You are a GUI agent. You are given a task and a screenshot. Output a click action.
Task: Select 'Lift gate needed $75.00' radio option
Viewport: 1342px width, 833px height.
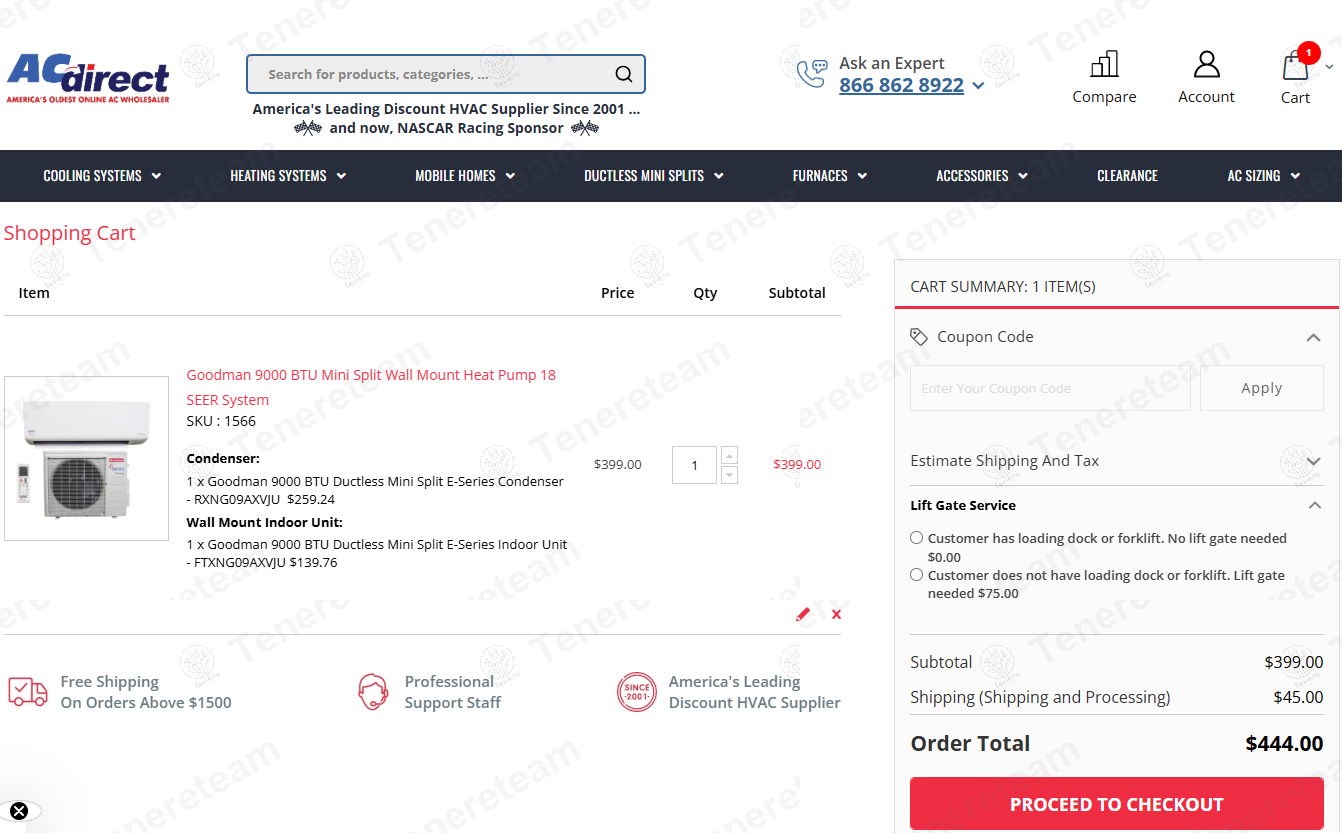pos(916,575)
